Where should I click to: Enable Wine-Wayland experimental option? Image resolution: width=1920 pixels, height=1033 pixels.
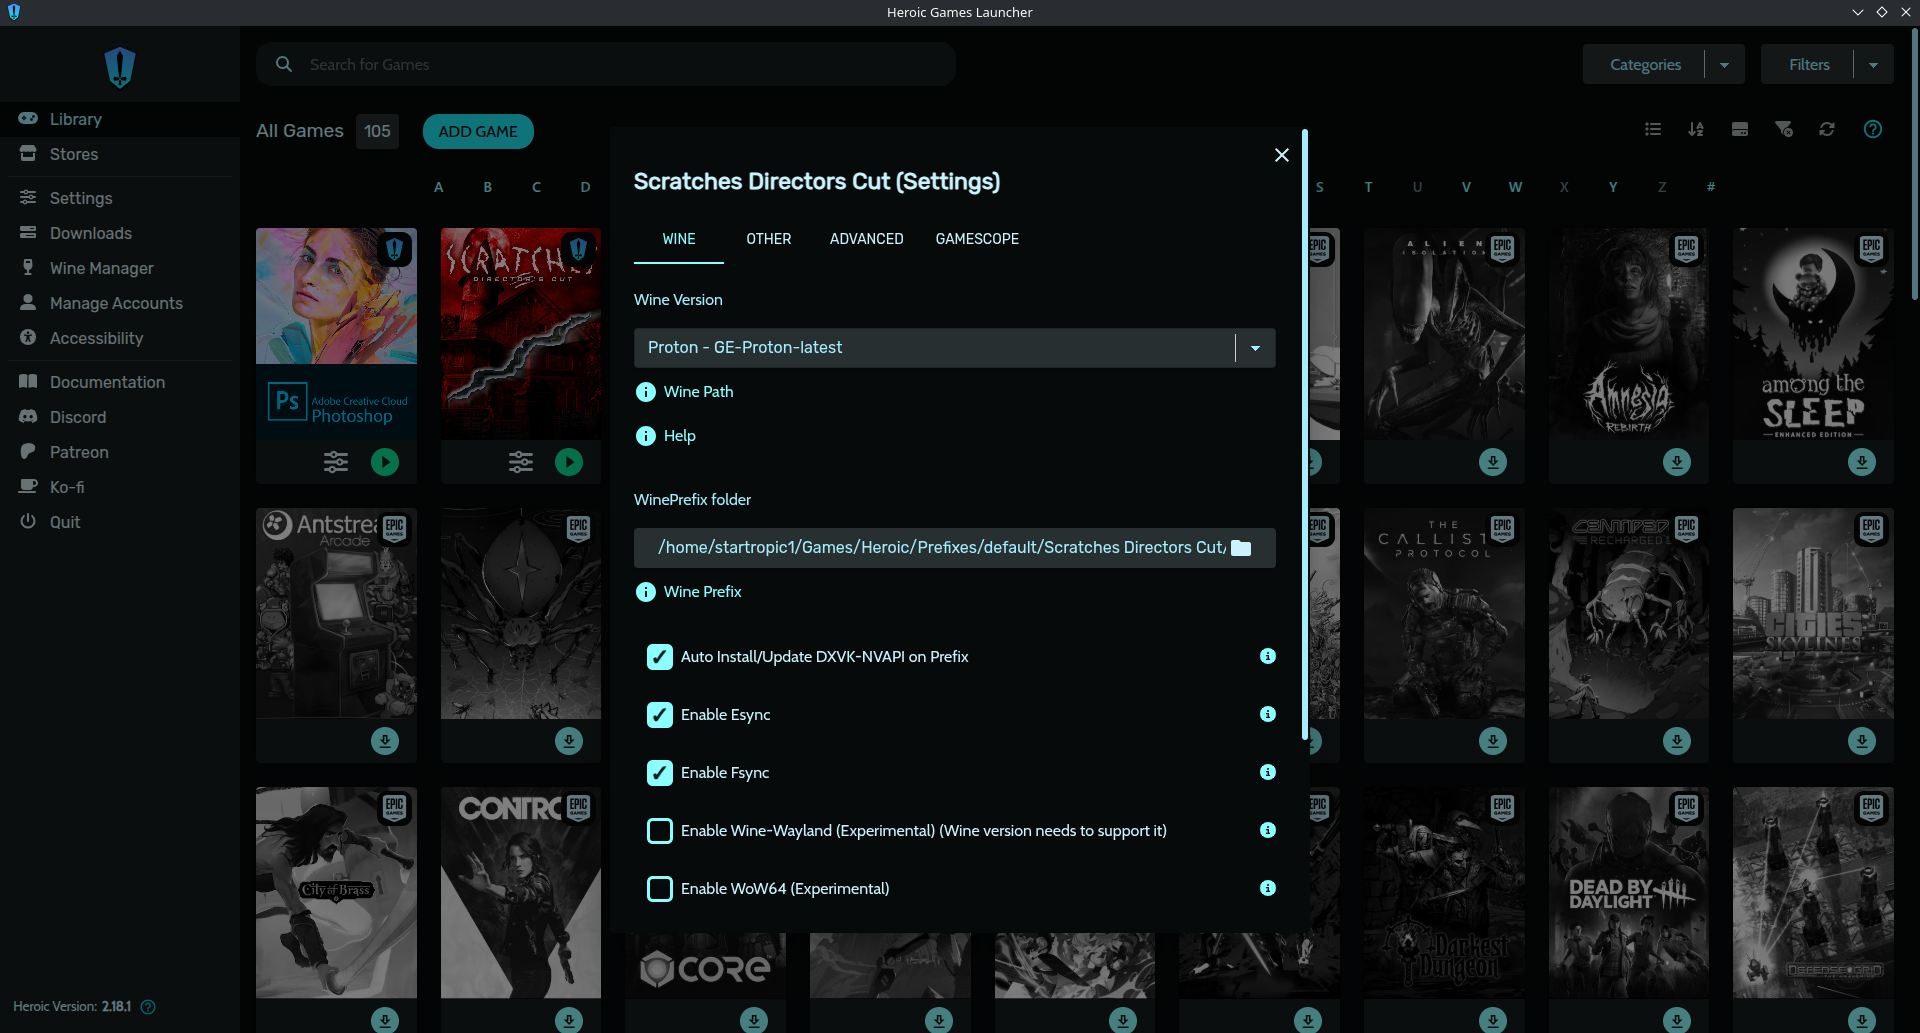click(659, 831)
